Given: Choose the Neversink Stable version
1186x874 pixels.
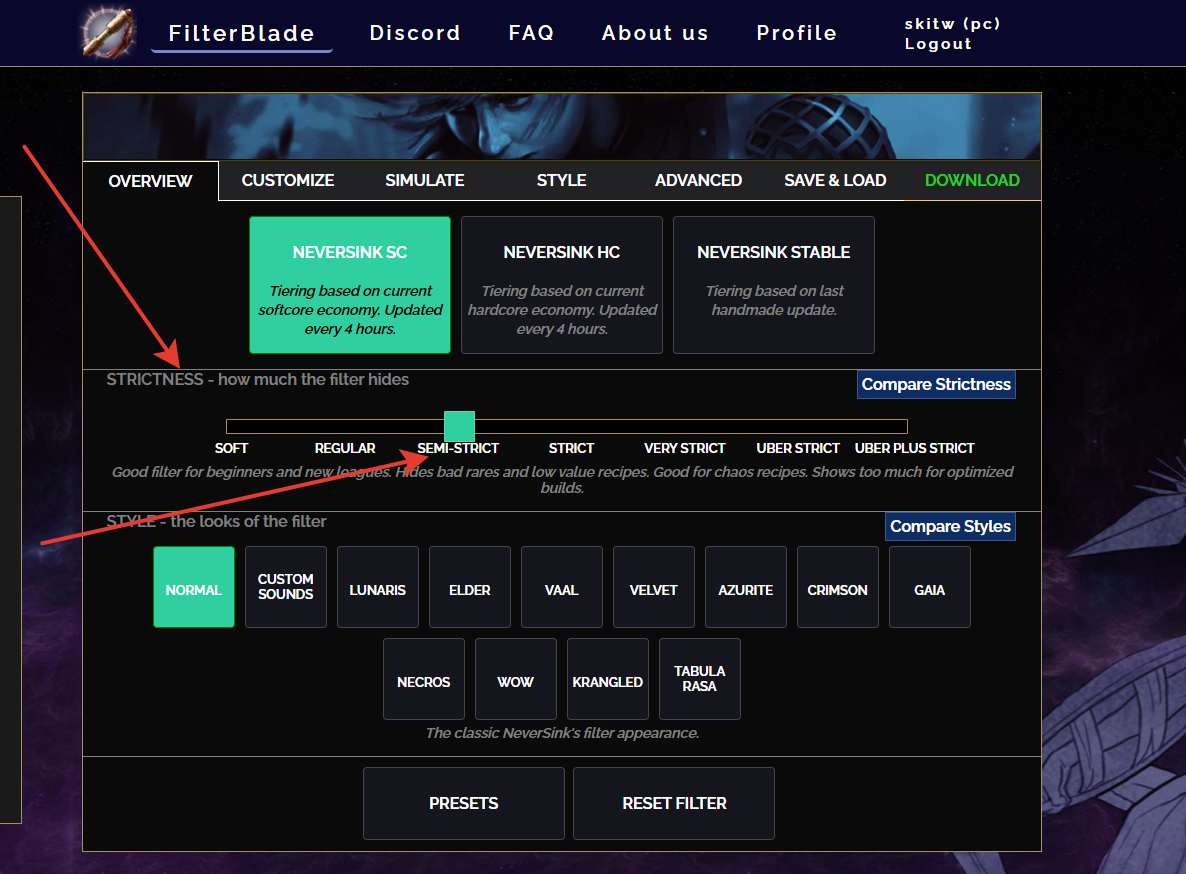Looking at the screenshot, I should click(774, 285).
